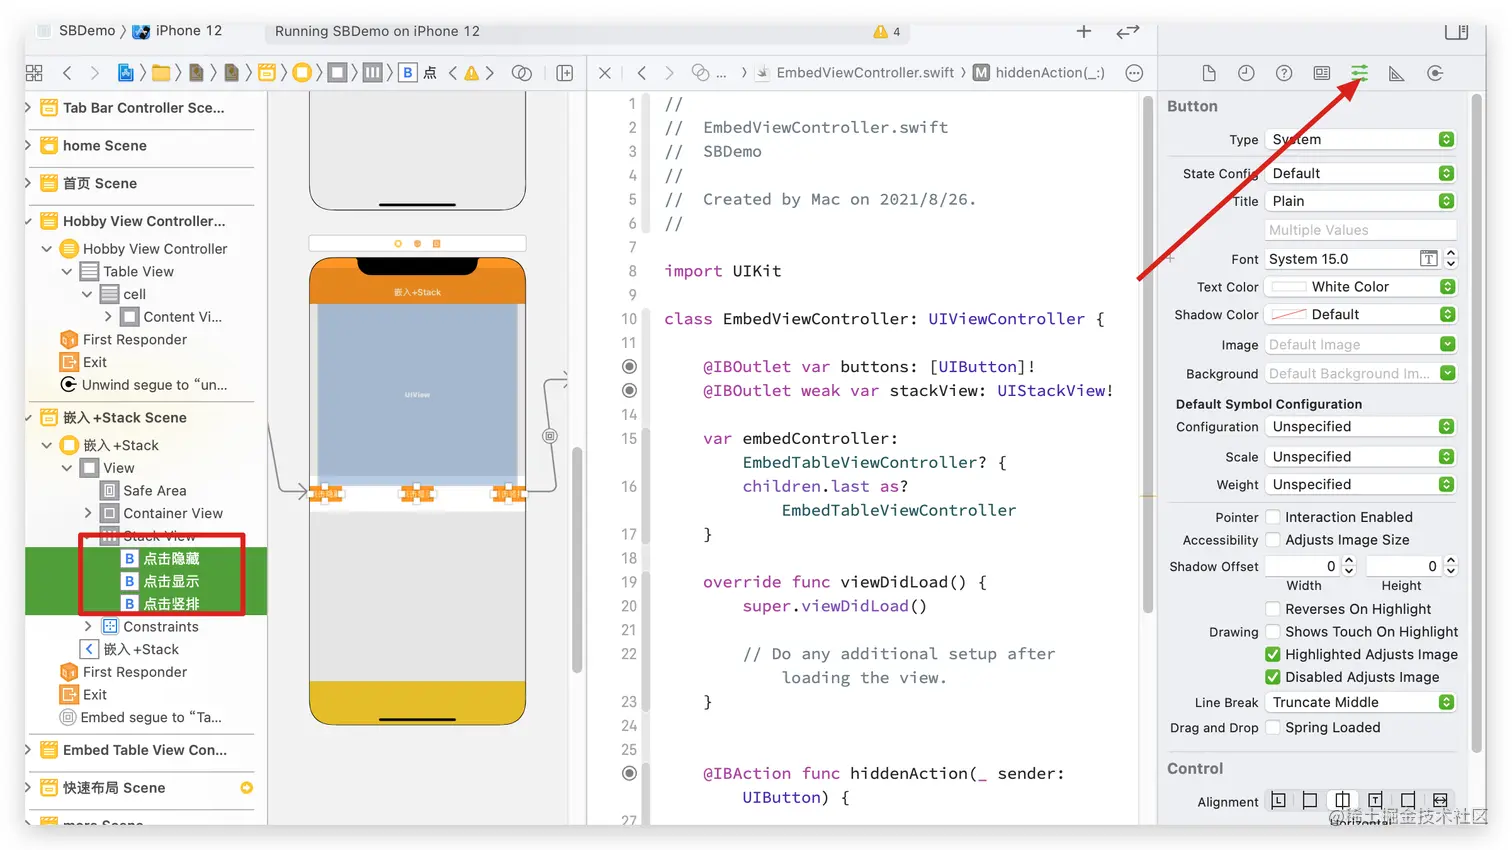Click the title Multiple Values text field
Viewport: 1512px width, 850px height.
(x=1360, y=230)
